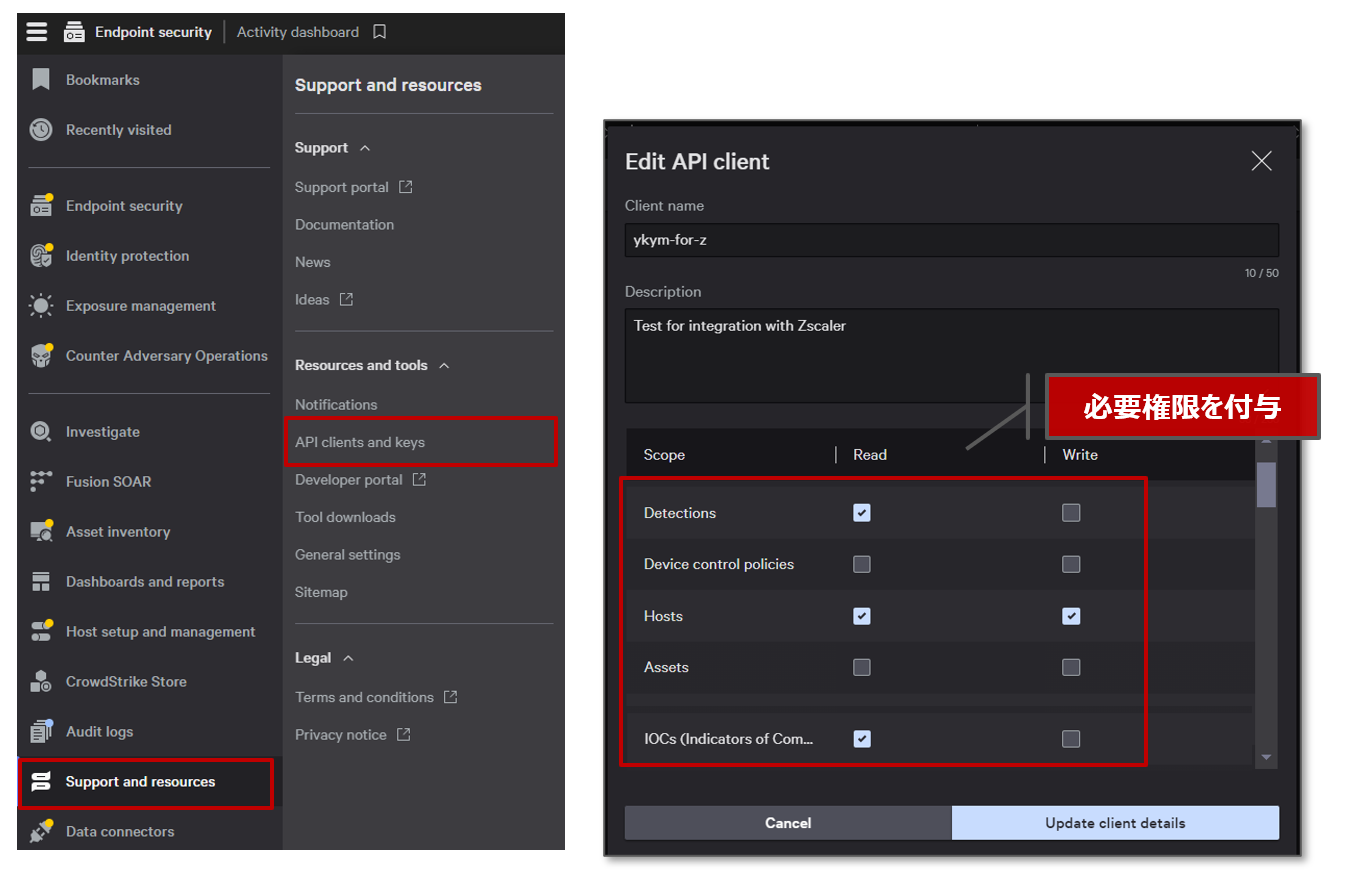Check Detections Write permission
The image size is (1347, 870).
tap(1071, 513)
